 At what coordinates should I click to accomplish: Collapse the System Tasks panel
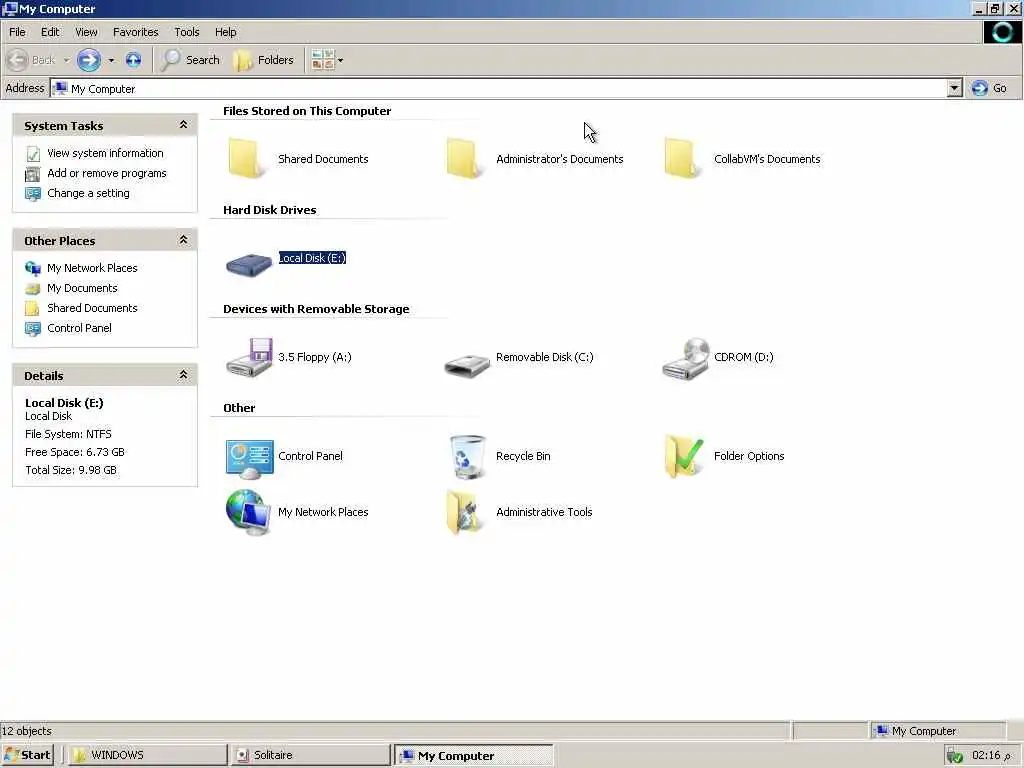tap(184, 125)
